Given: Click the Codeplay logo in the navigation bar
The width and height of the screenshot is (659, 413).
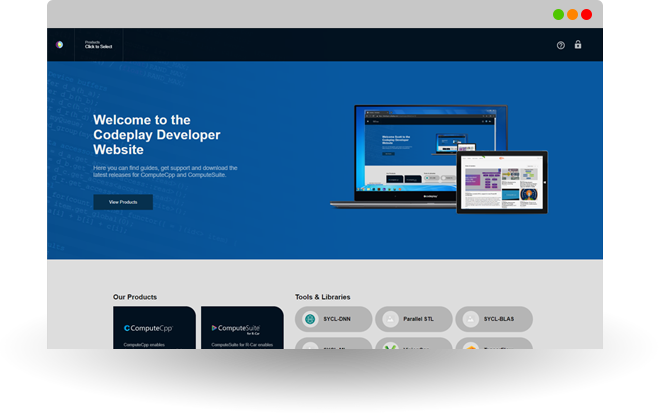Looking at the screenshot, I should (x=60, y=45).
